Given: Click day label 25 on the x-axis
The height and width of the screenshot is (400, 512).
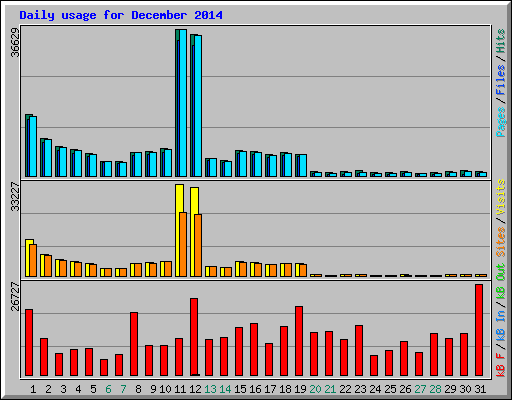Looking at the screenshot, I should pos(390,389).
